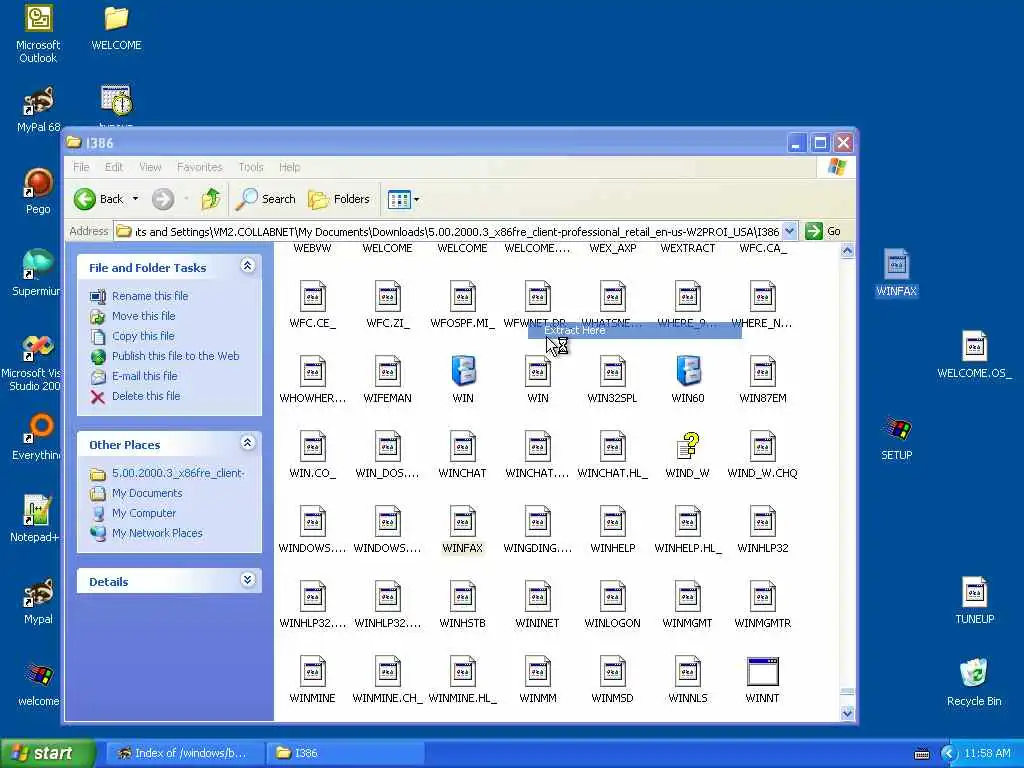1024x768 pixels.
Task: Open the Search pane in Explorer toolbar
Action: tap(266, 199)
